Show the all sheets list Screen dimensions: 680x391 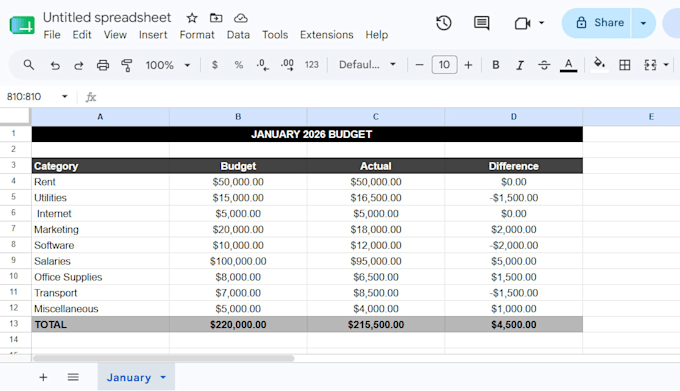(x=73, y=378)
